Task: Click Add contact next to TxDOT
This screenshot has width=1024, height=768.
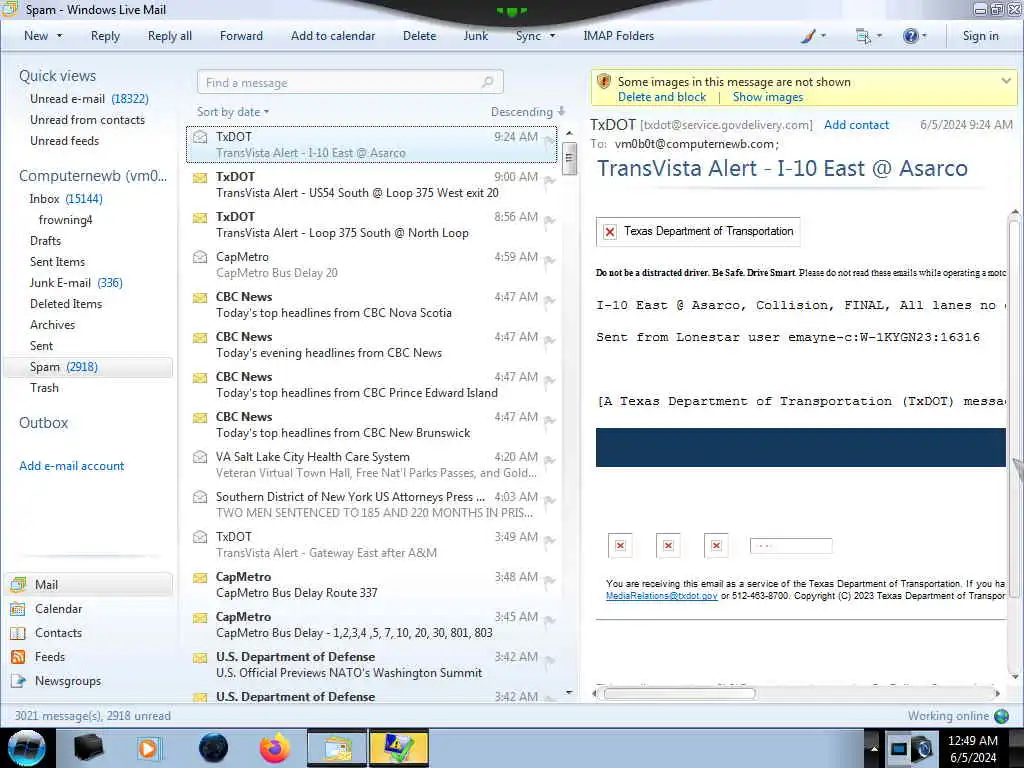Action: click(x=856, y=125)
